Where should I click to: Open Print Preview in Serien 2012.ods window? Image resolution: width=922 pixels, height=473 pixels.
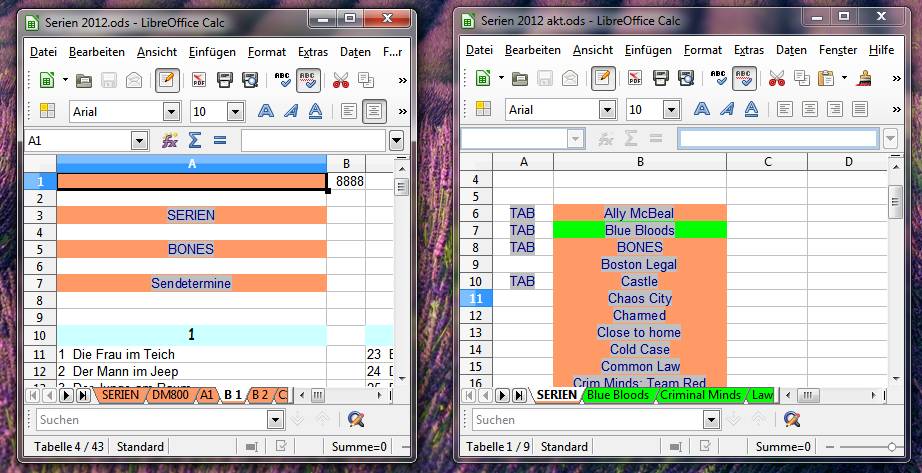[250, 80]
